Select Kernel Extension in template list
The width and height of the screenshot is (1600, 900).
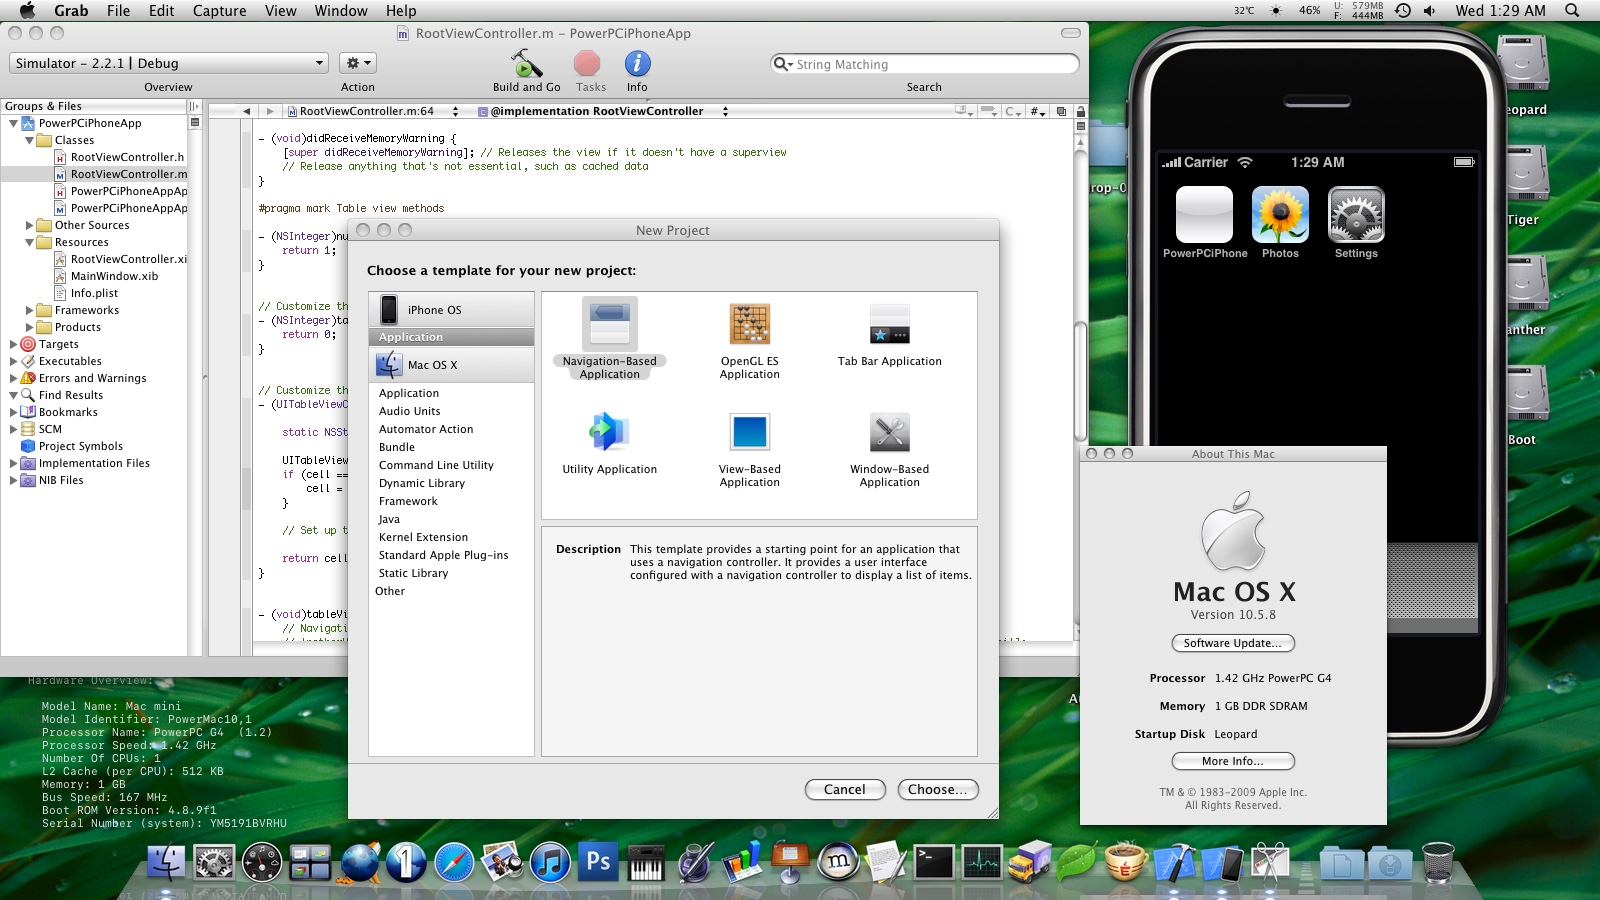423,537
